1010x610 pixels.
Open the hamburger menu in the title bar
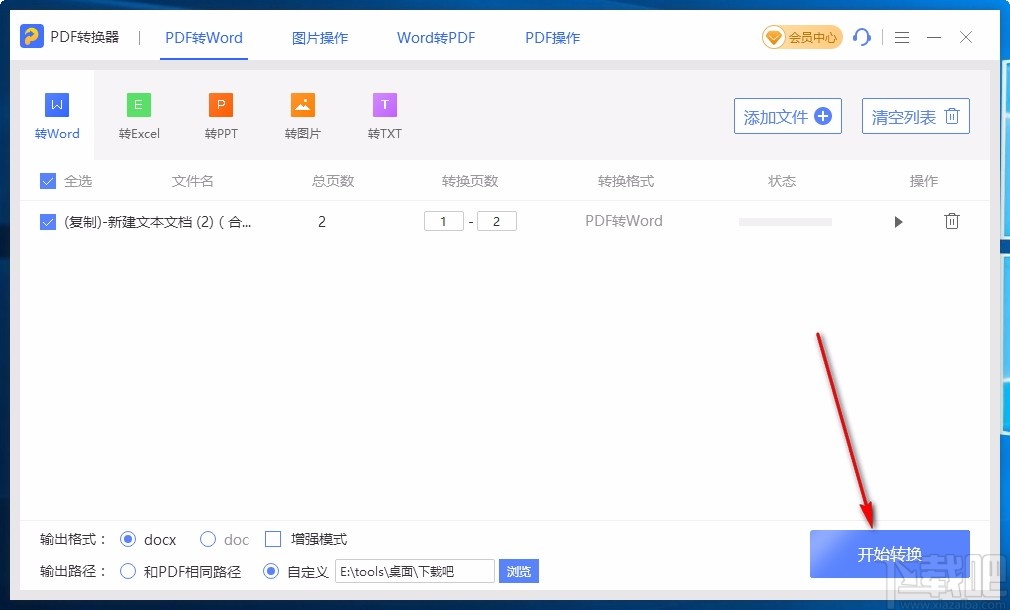[x=901, y=37]
